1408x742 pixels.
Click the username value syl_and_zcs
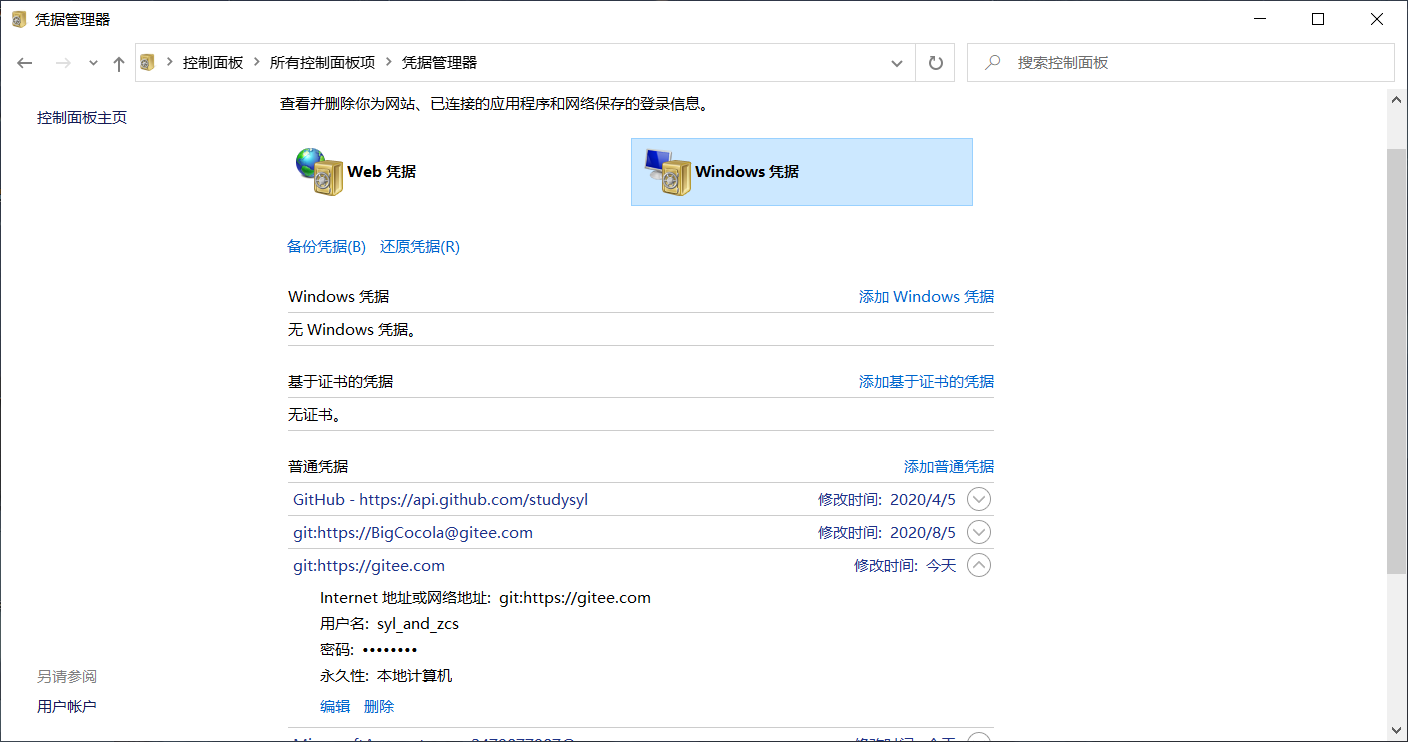[x=418, y=624]
